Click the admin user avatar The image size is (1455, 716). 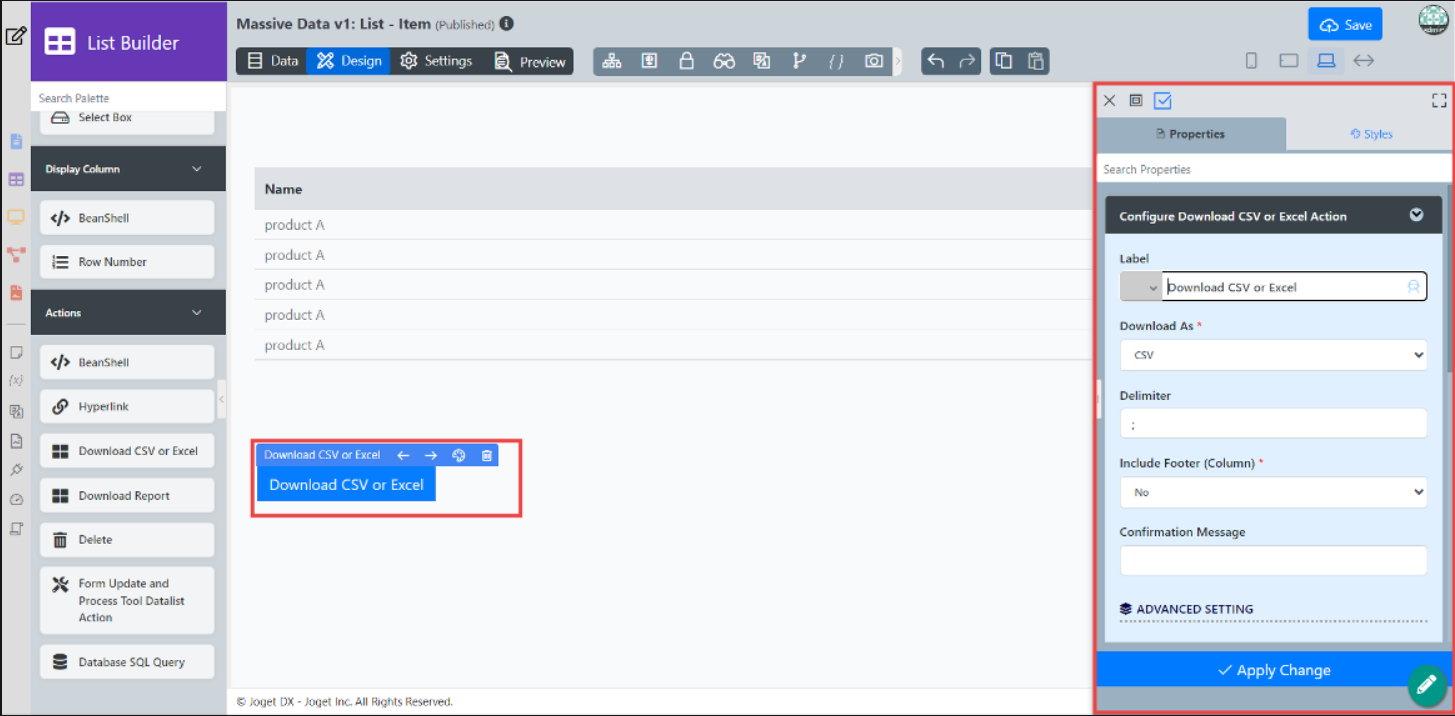[x=1433, y=22]
